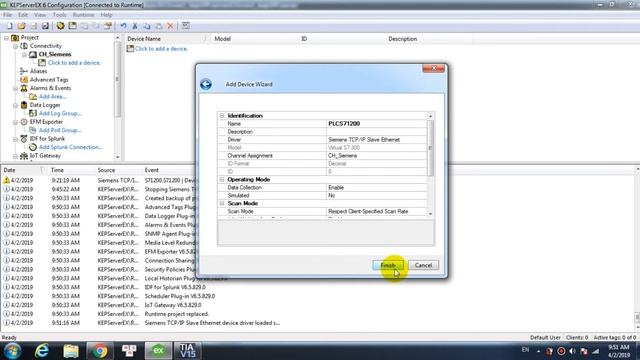Collapse the IoT Gateway tree node
The width and height of the screenshot is (640, 360).
coord(16,156)
